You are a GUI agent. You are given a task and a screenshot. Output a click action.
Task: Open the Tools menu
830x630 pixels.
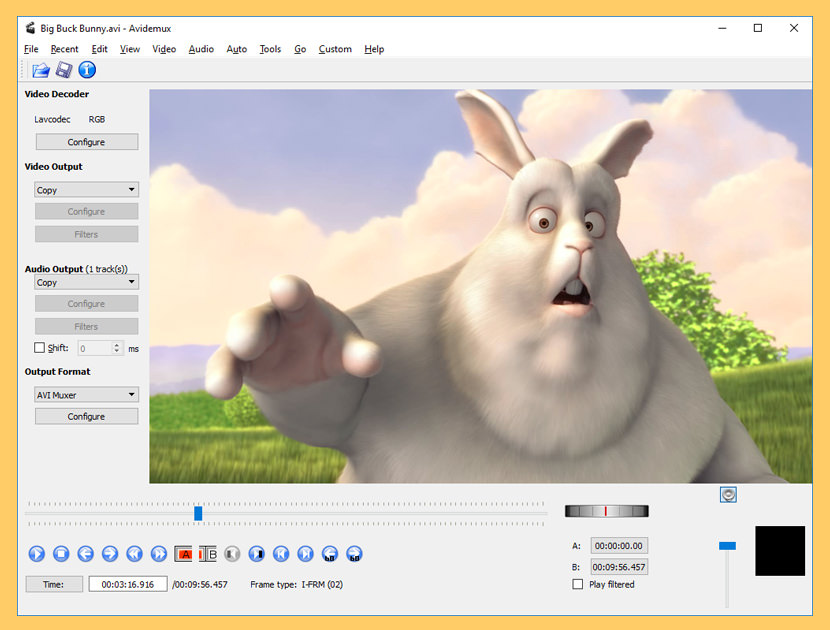coord(270,49)
